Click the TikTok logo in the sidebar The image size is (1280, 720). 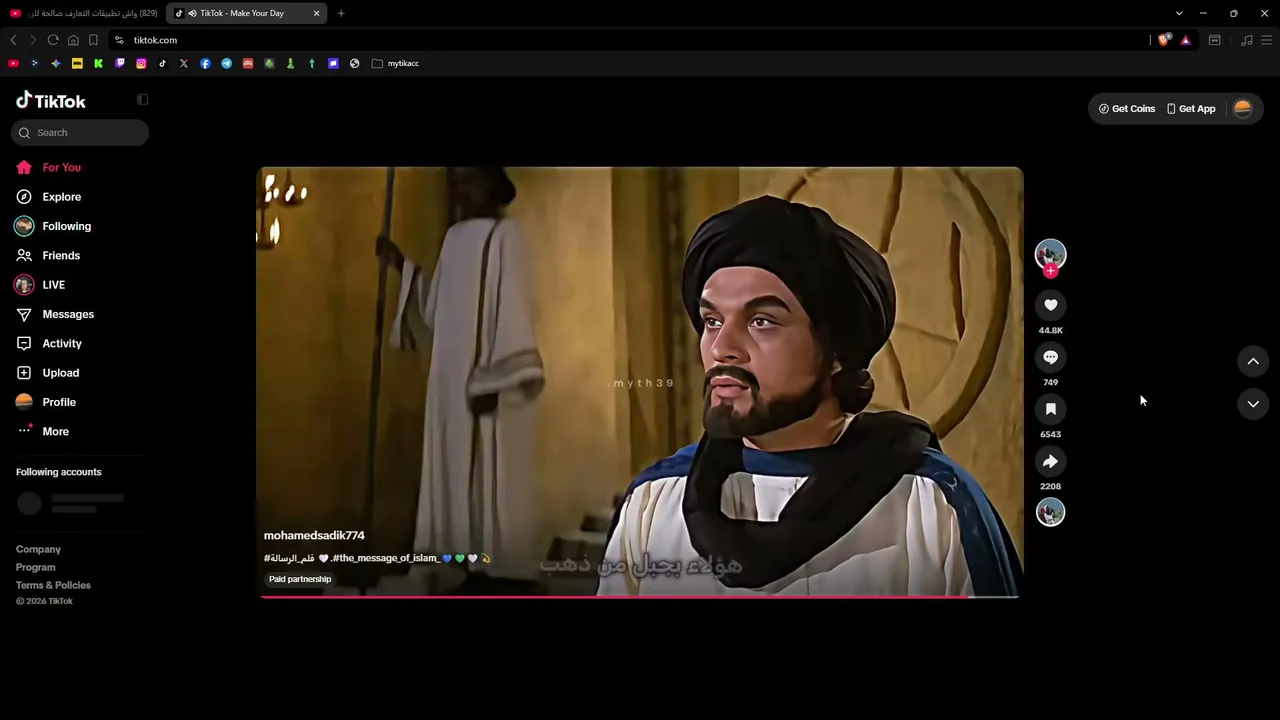[x=51, y=100]
